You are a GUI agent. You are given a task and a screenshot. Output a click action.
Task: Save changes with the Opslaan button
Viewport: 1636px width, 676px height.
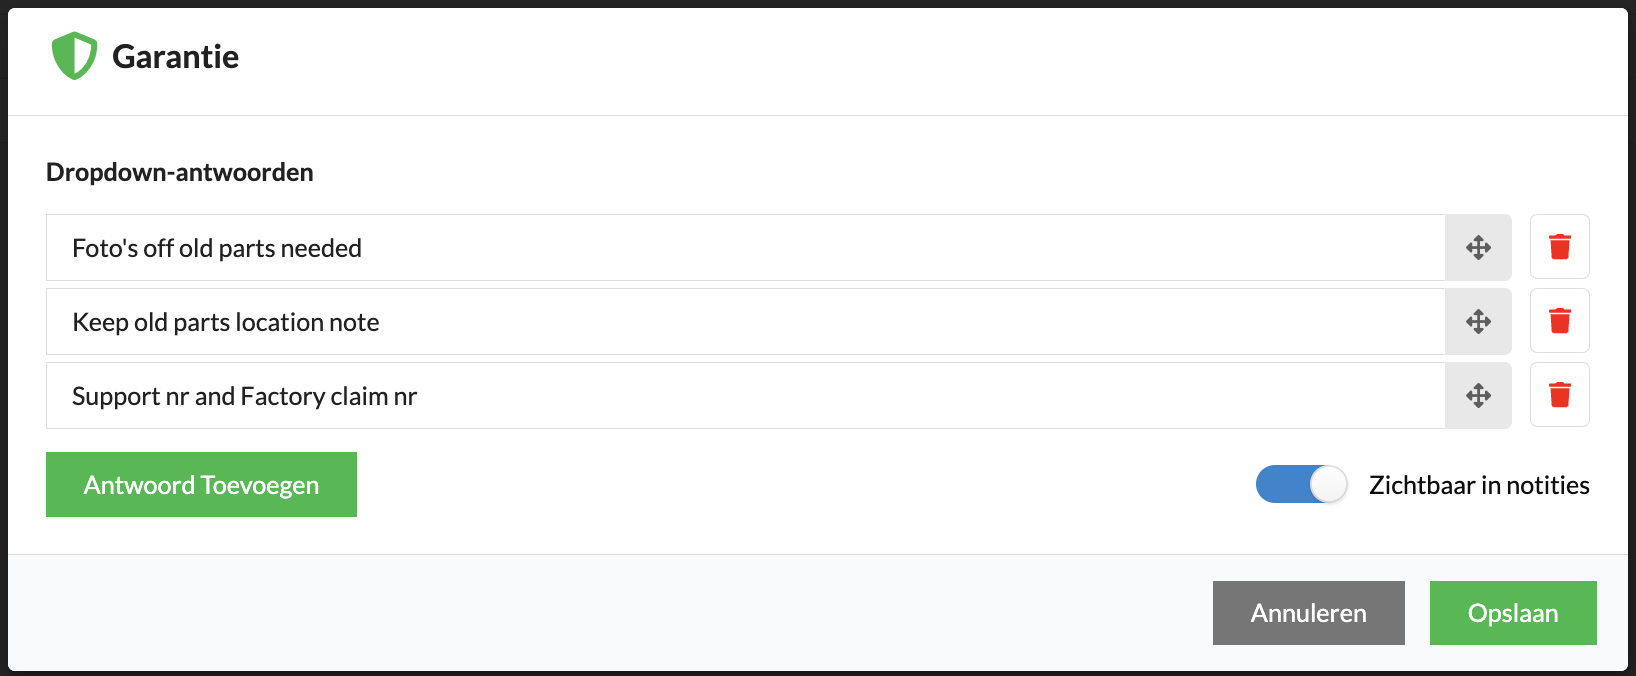point(1513,613)
